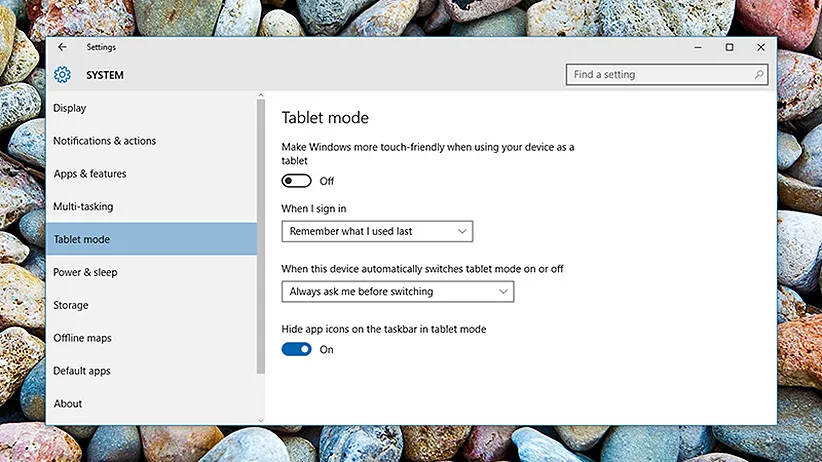Expand 'Always ask me before switching' dropdown
The image size is (822, 462).
(398, 292)
